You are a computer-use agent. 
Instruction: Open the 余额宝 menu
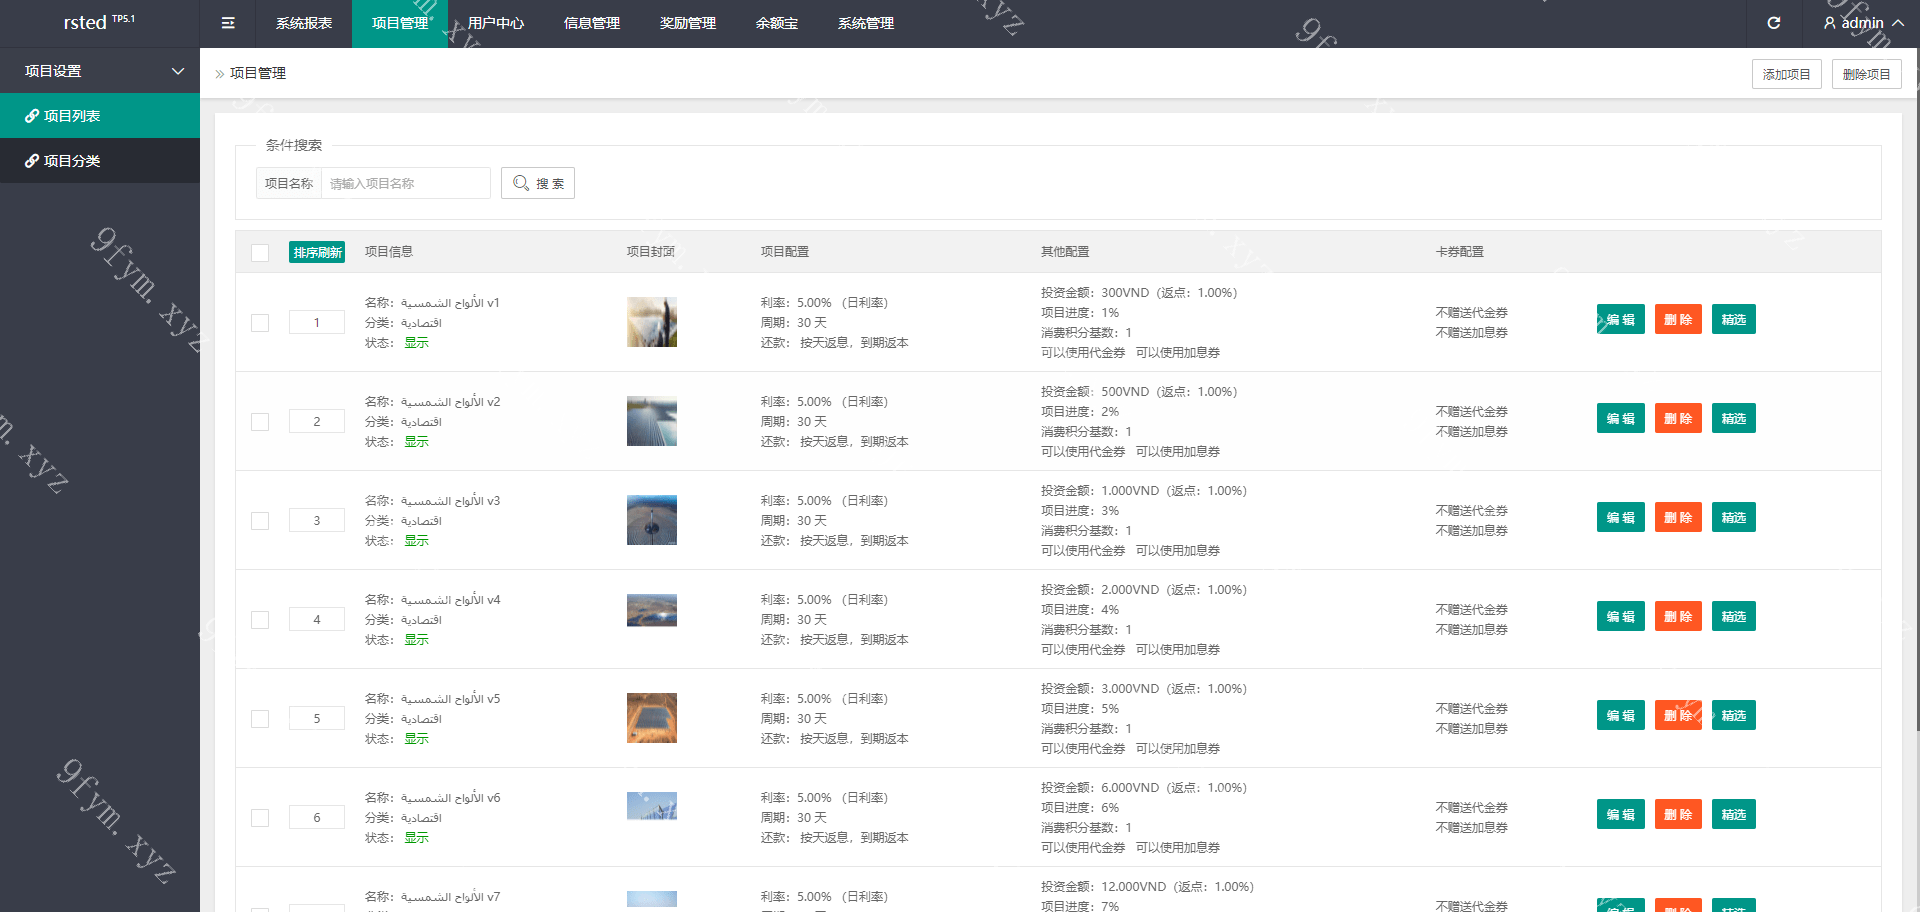tap(777, 23)
